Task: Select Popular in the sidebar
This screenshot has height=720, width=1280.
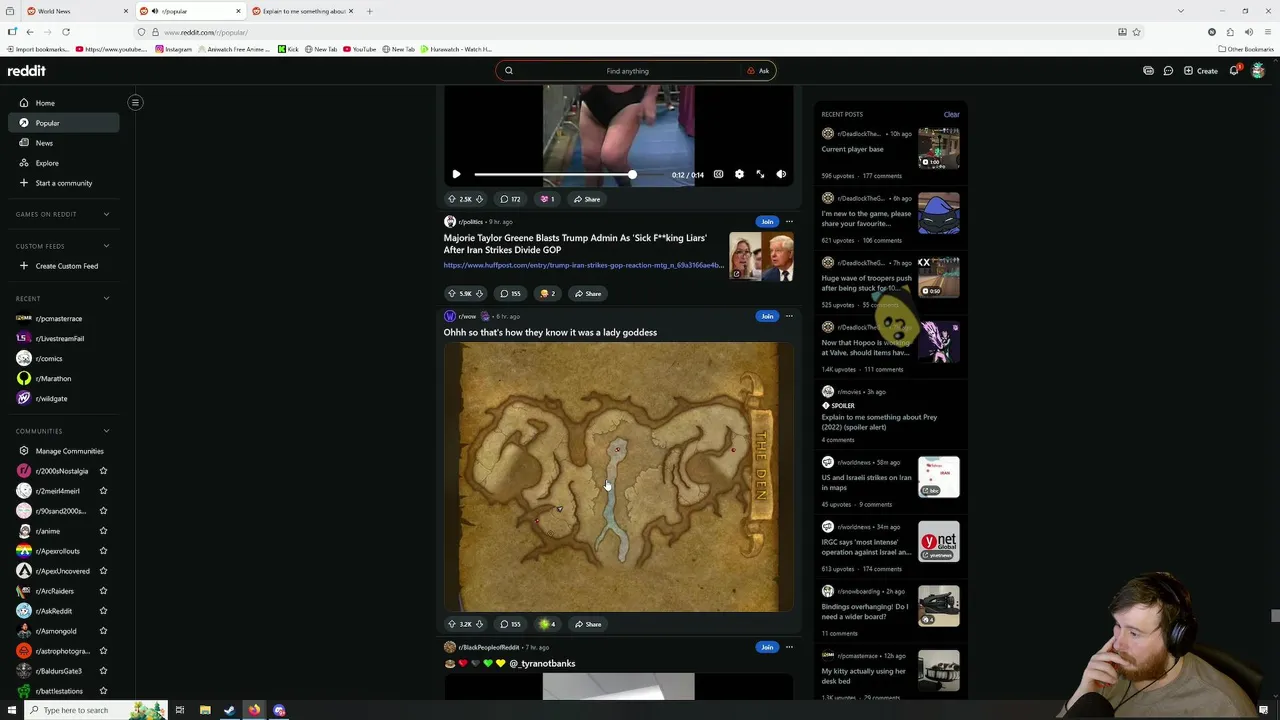Action: pos(64,123)
